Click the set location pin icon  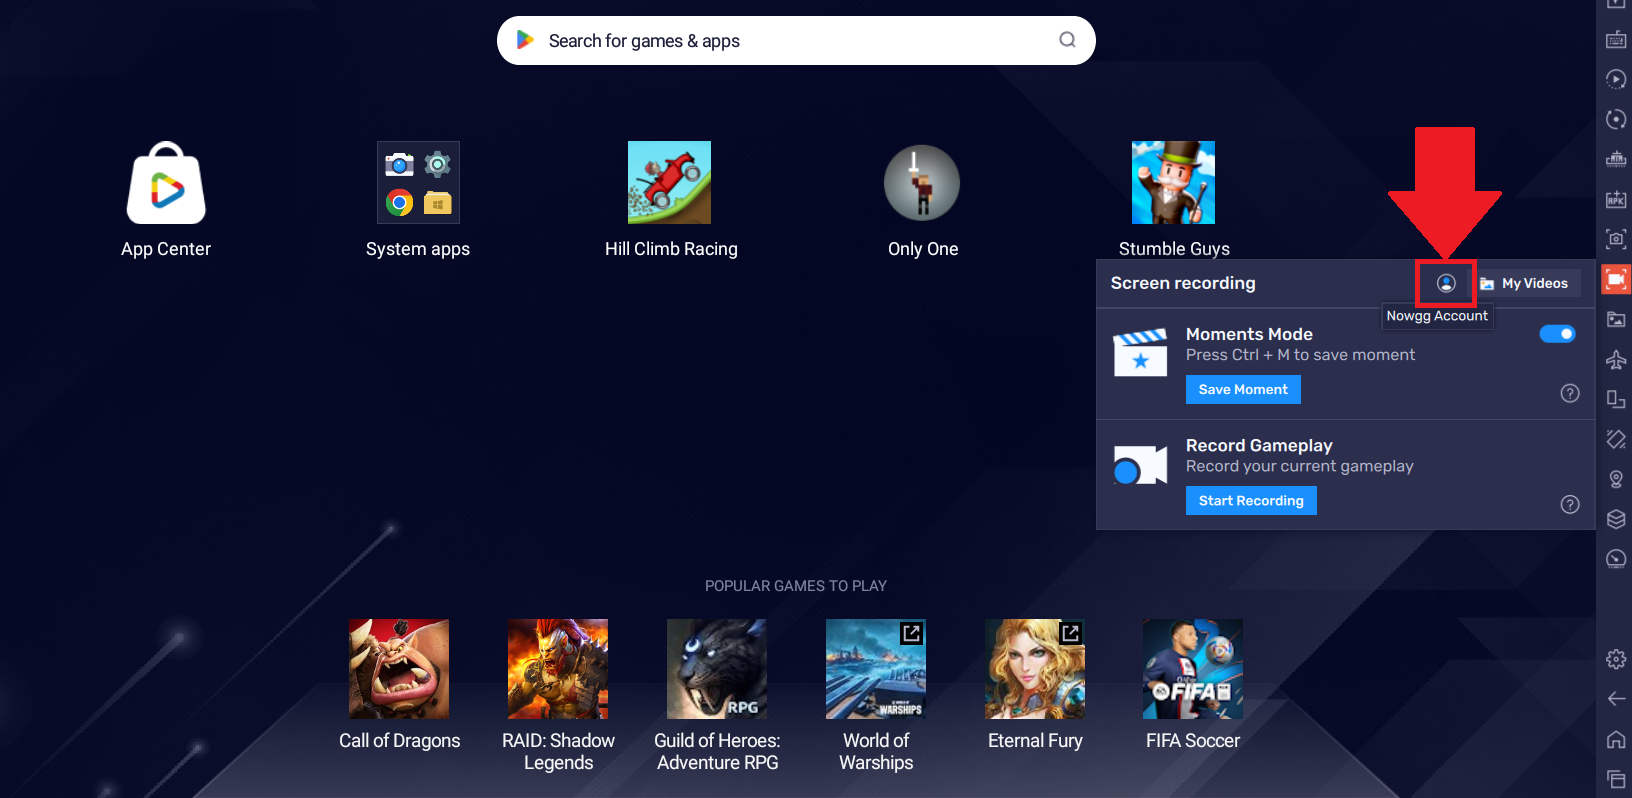coord(1616,479)
